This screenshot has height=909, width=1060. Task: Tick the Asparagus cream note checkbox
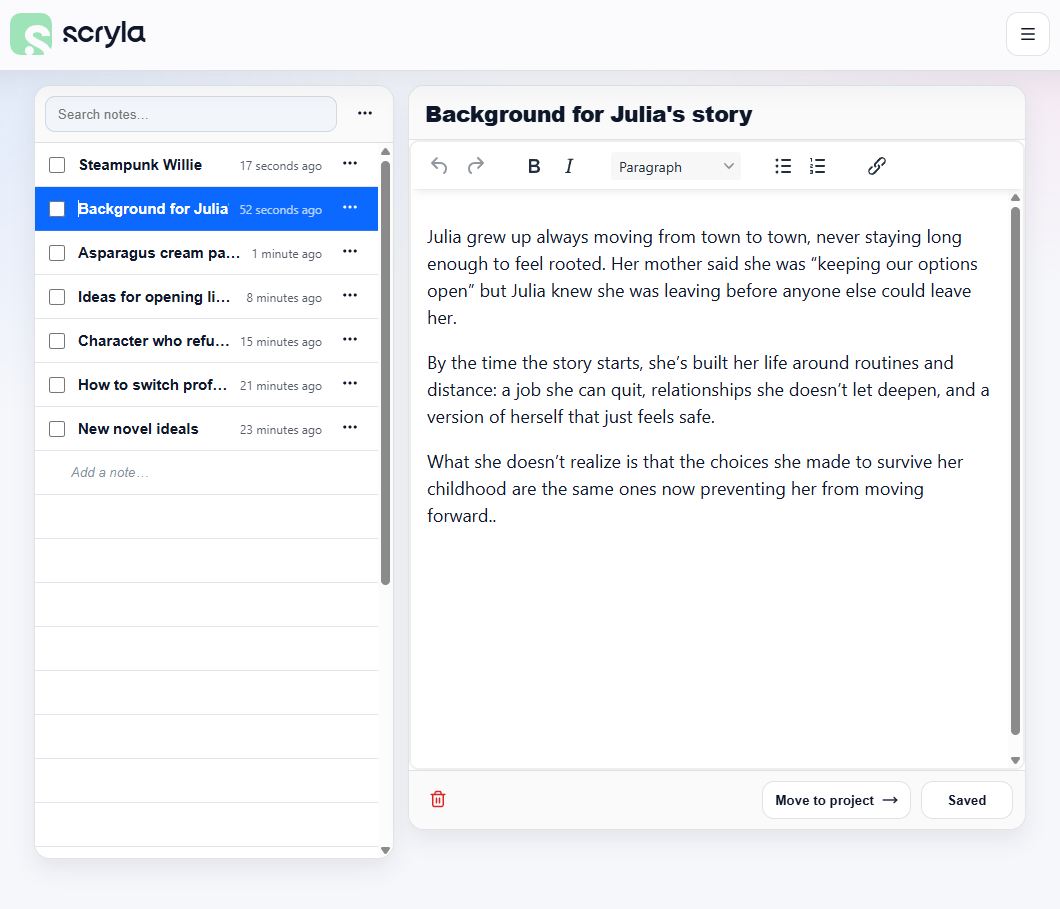(x=57, y=253)
